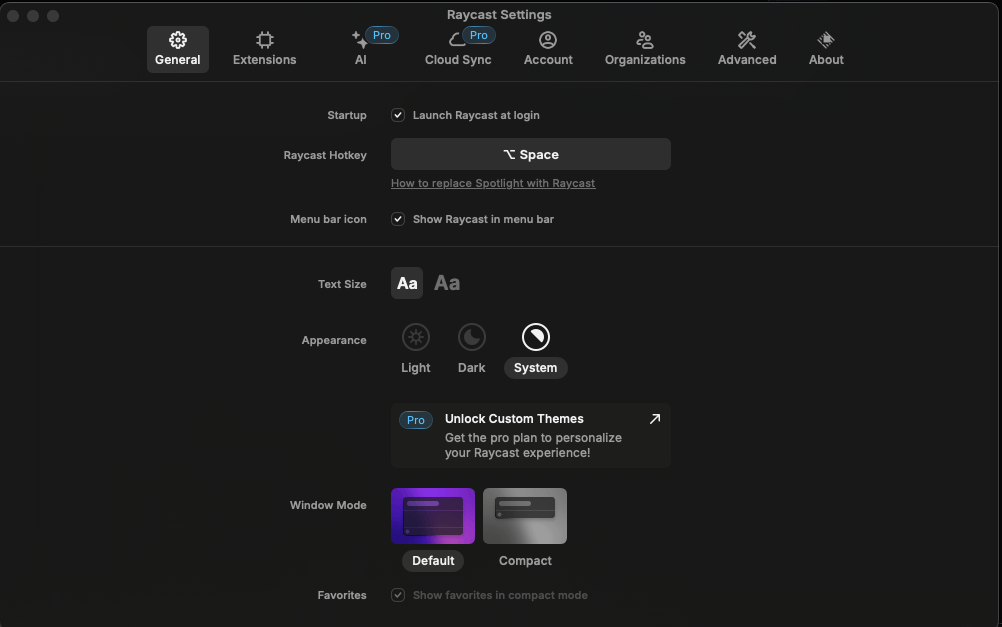Screen dimensions: 1002x627
Task: Choose the System appearance icon
Action: coord(536,337)
